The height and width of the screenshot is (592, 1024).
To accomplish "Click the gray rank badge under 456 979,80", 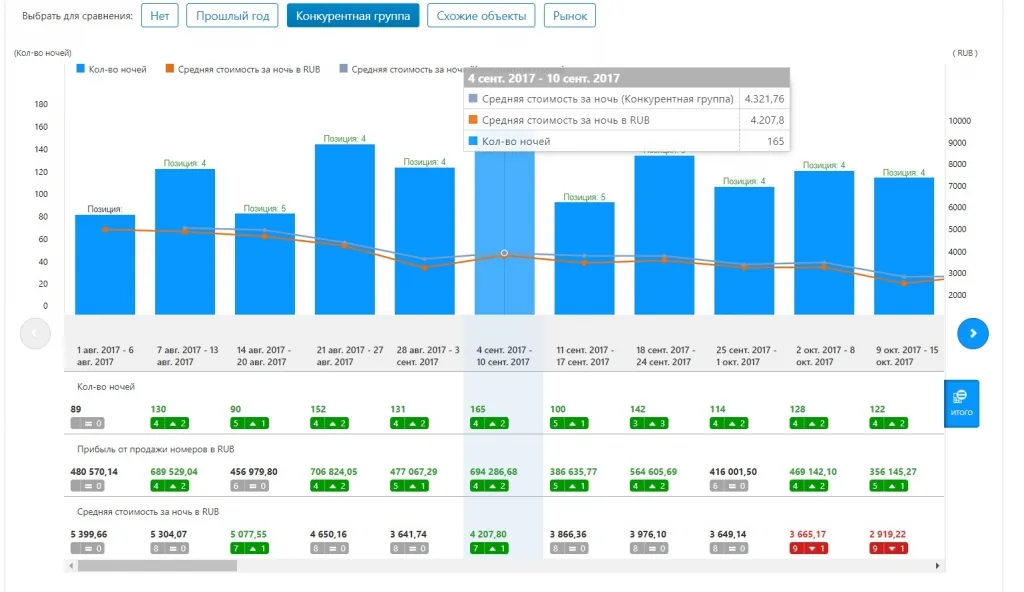I will coord(249,486).
